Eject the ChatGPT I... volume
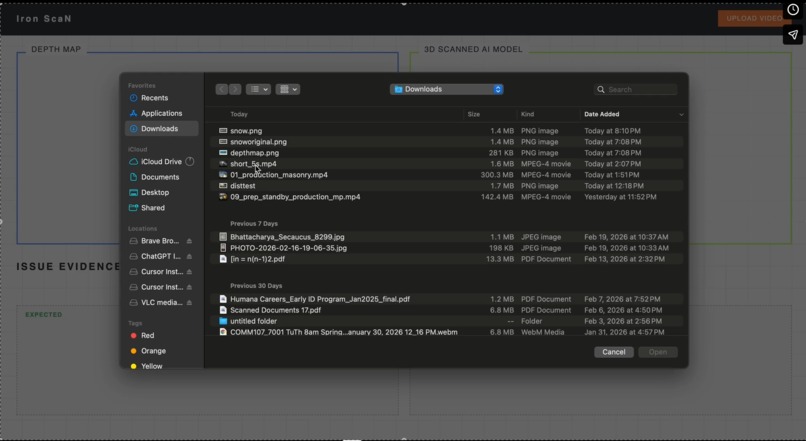Screen dimensions: 806x441 pyautogui.click(x=189, y=256)
